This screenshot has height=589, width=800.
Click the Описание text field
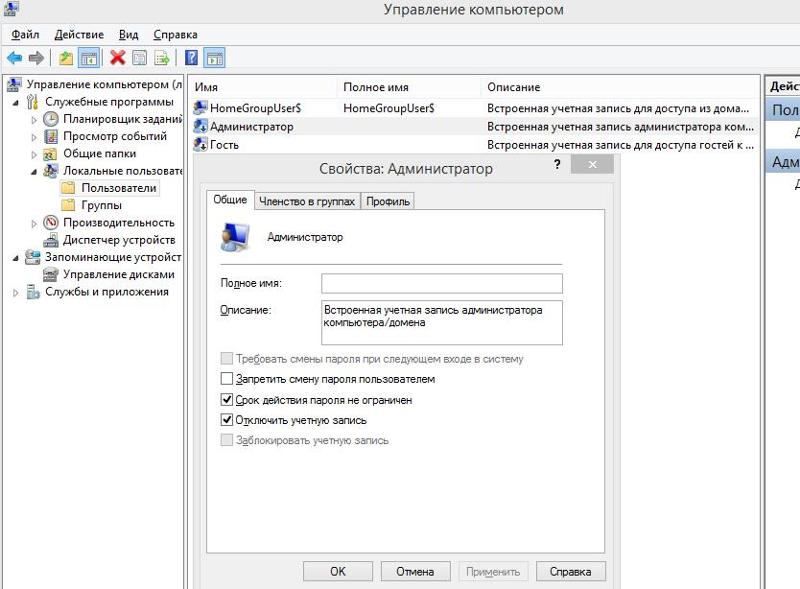click(442, 323)
